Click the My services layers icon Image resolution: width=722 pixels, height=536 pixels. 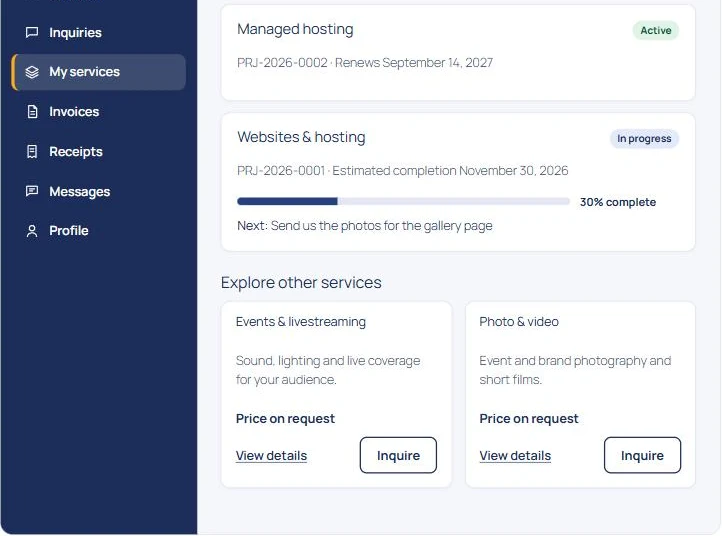tap(32, 72)
